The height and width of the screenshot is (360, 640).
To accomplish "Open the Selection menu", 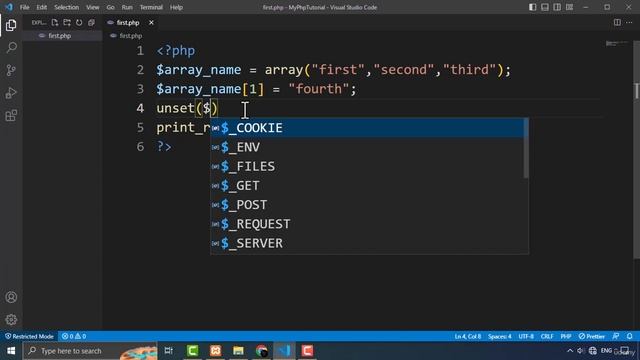I will click(67, 7).
